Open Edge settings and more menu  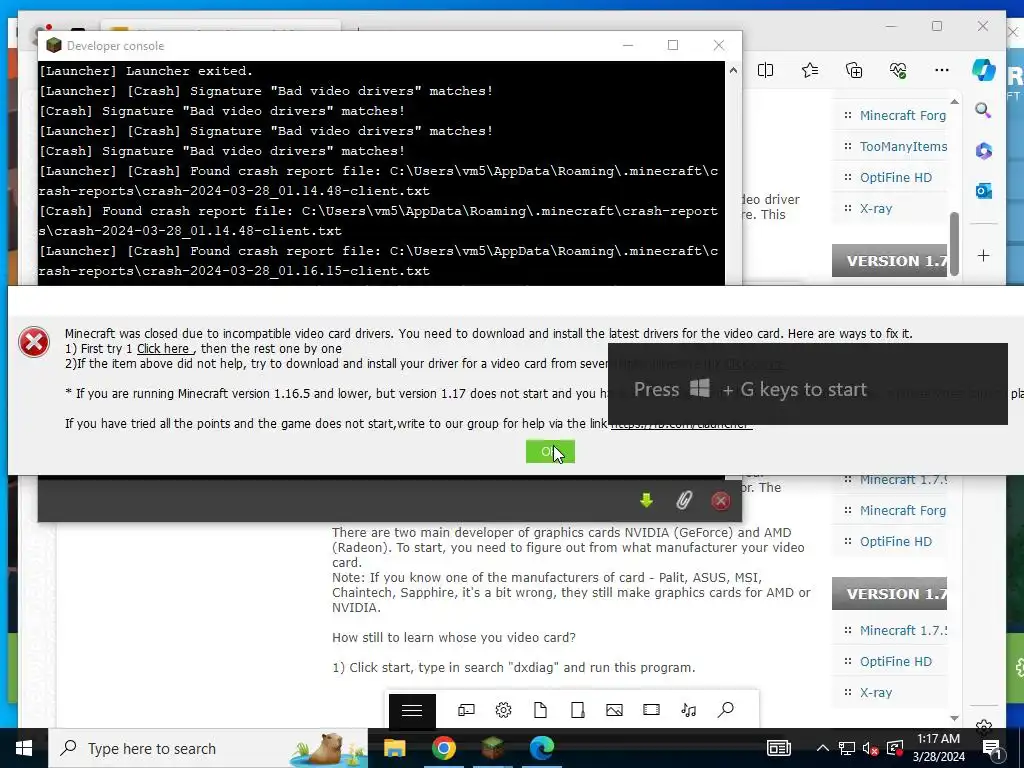942,70
